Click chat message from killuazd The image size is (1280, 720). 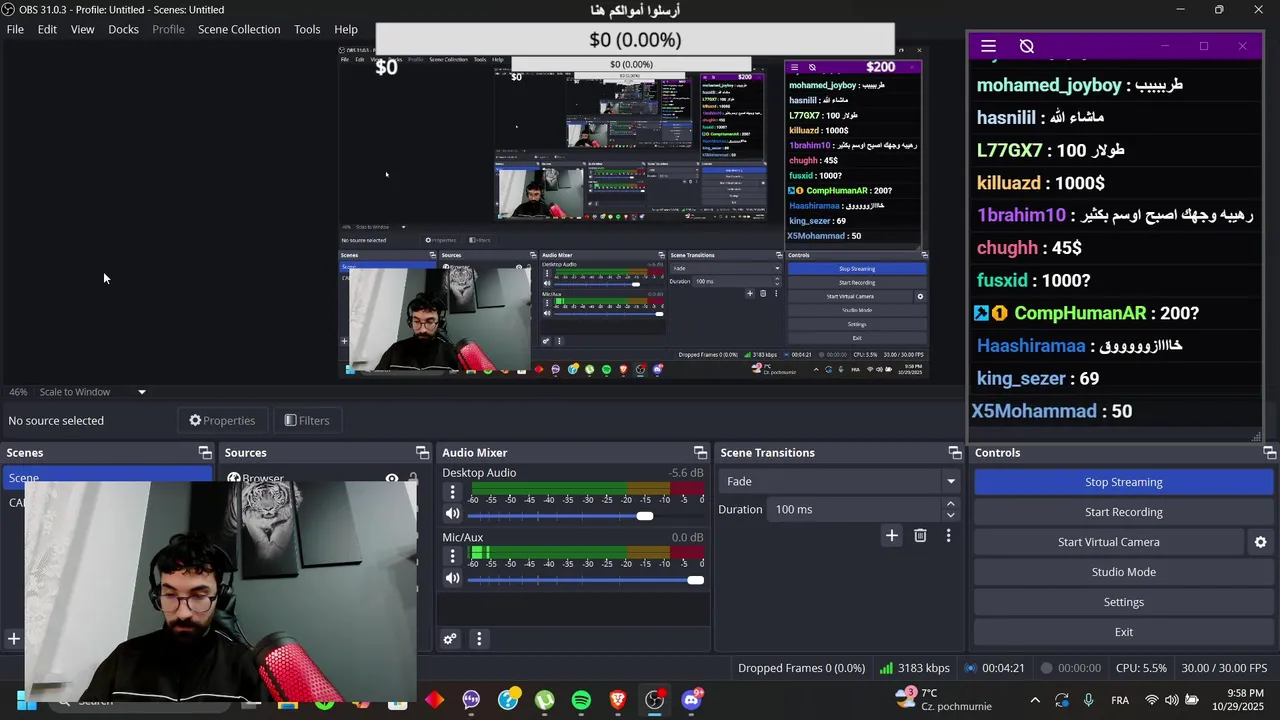(x=1040, y=183)
